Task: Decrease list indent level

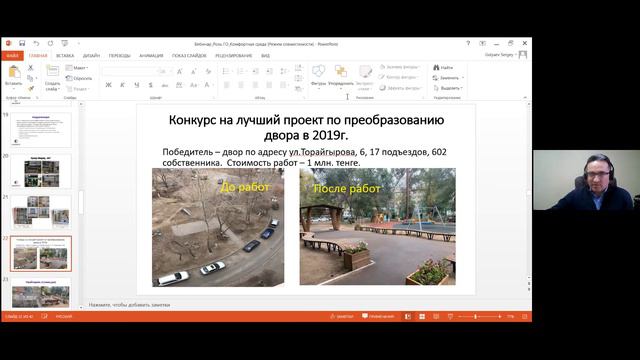Action: (255, 71)
